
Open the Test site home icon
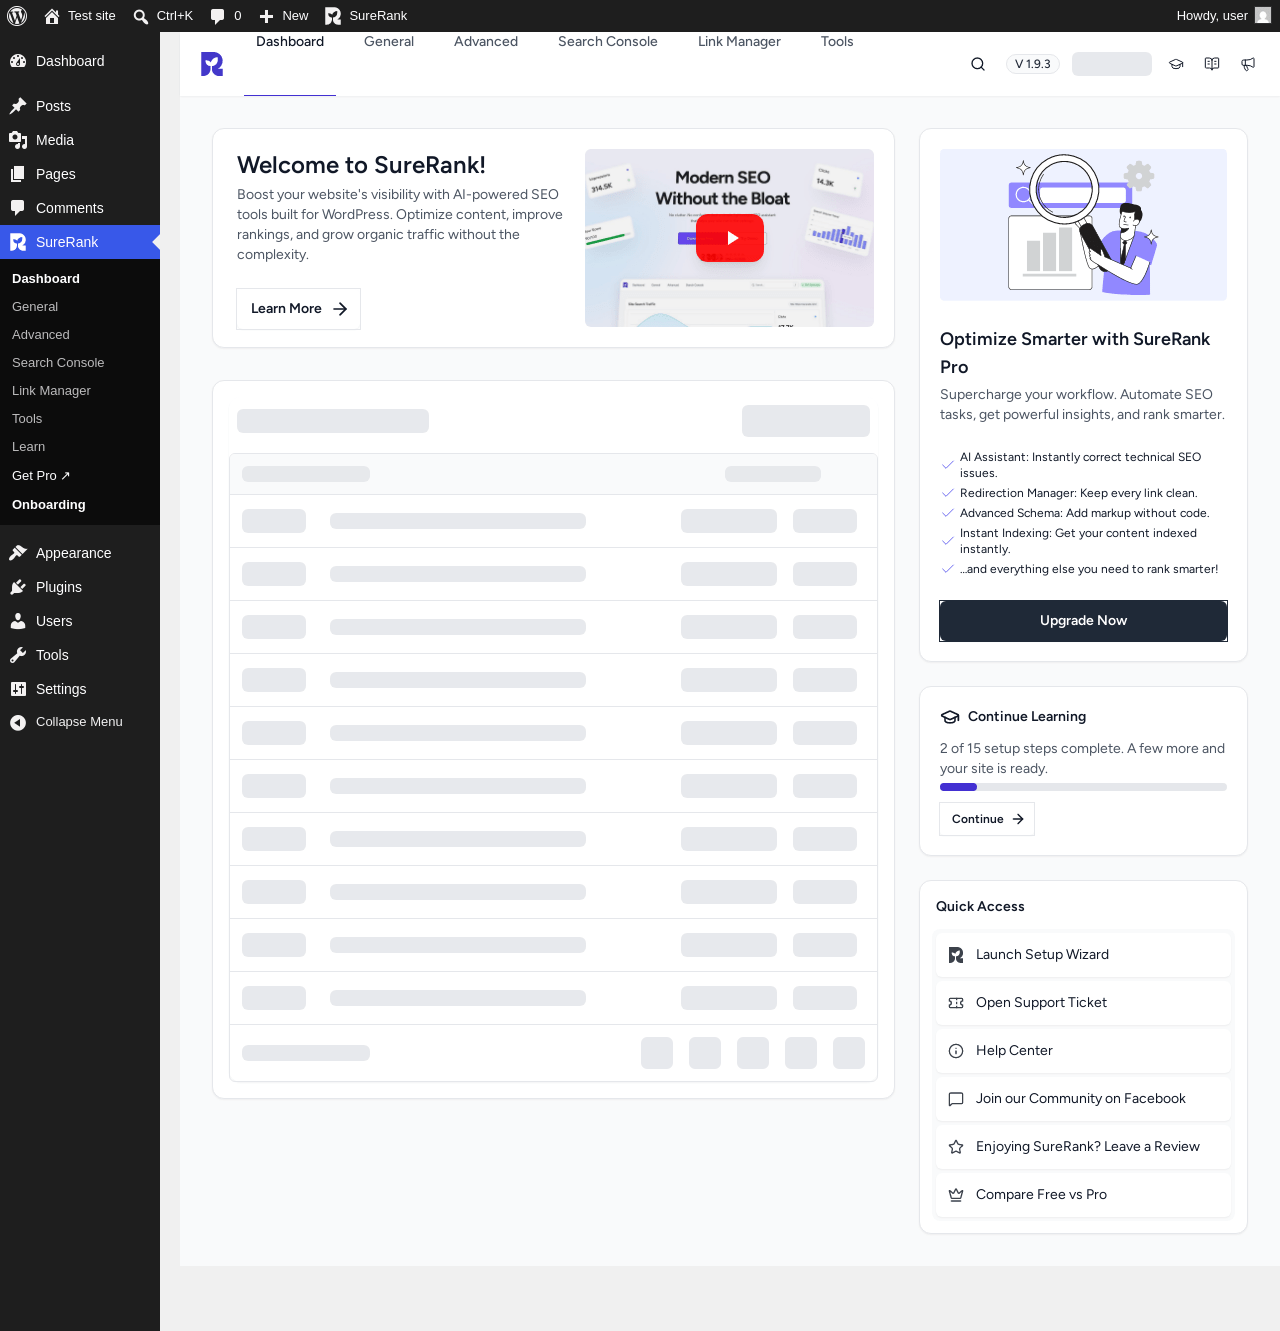pos(52,16)
